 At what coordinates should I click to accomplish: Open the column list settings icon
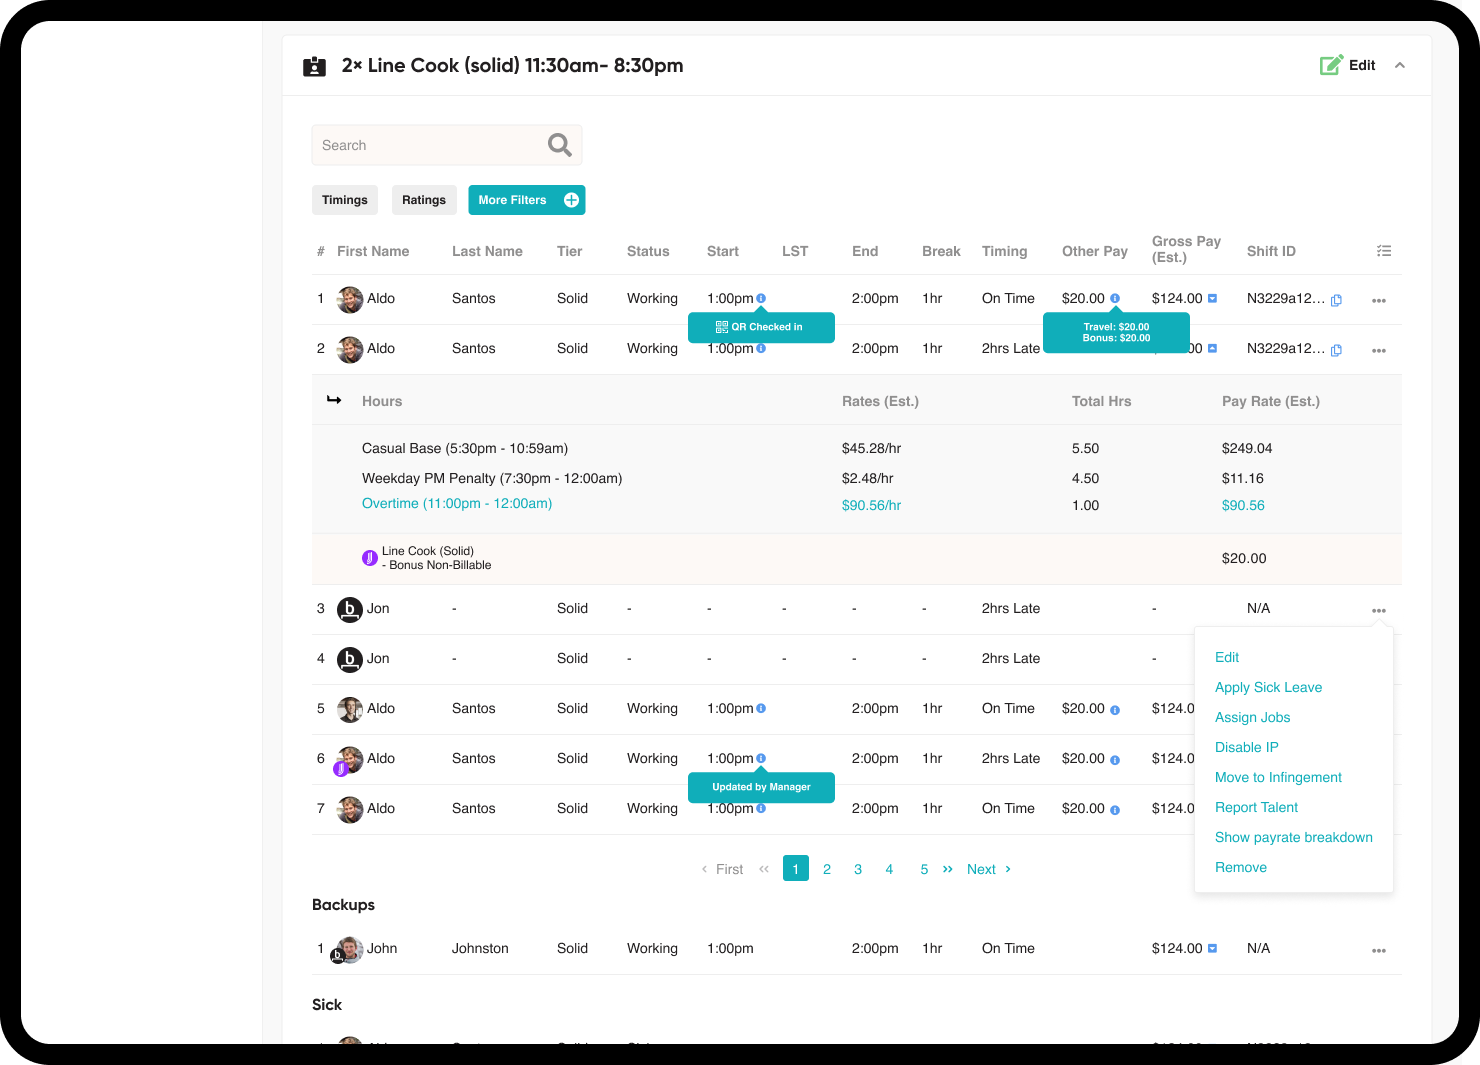(x=1384, y=251)
